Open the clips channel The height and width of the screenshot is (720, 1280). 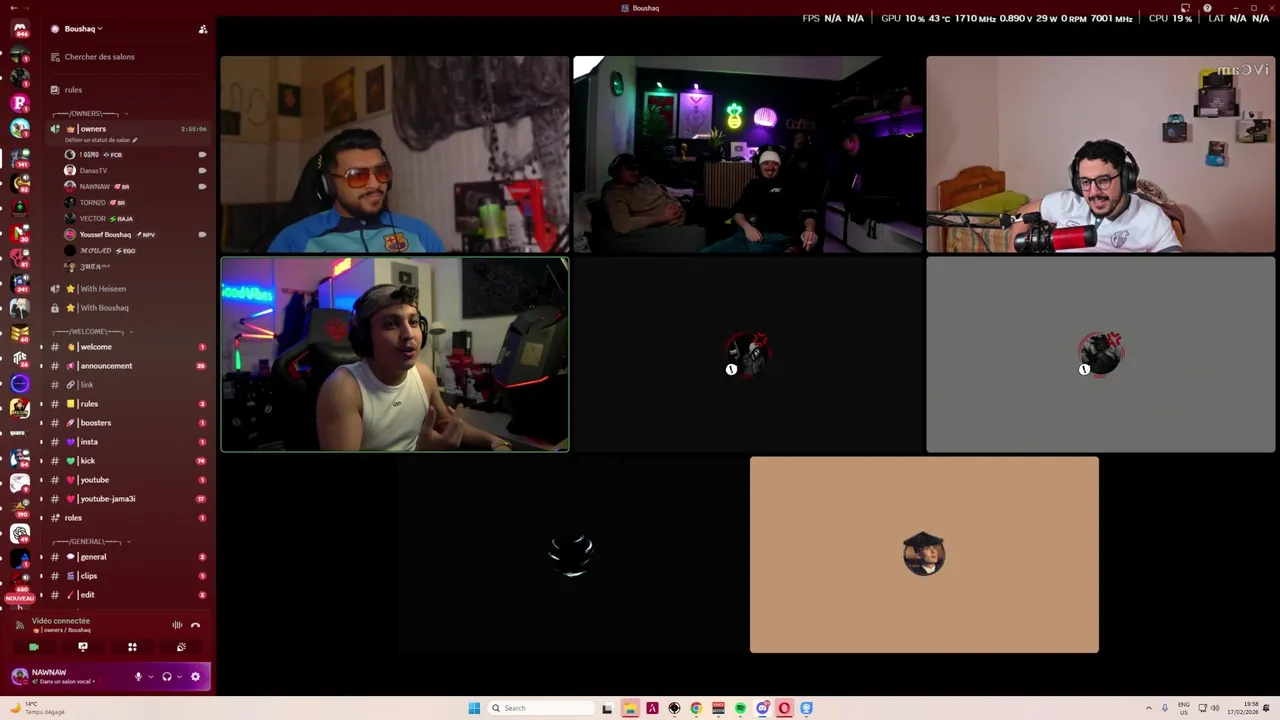[x=128, y=576]
